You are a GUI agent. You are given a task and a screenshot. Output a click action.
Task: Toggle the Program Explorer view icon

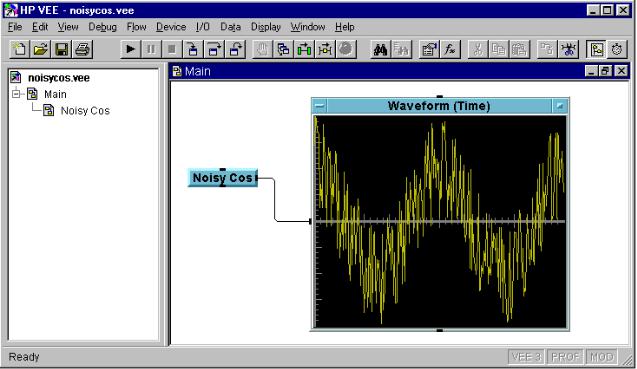pos(596,50)
